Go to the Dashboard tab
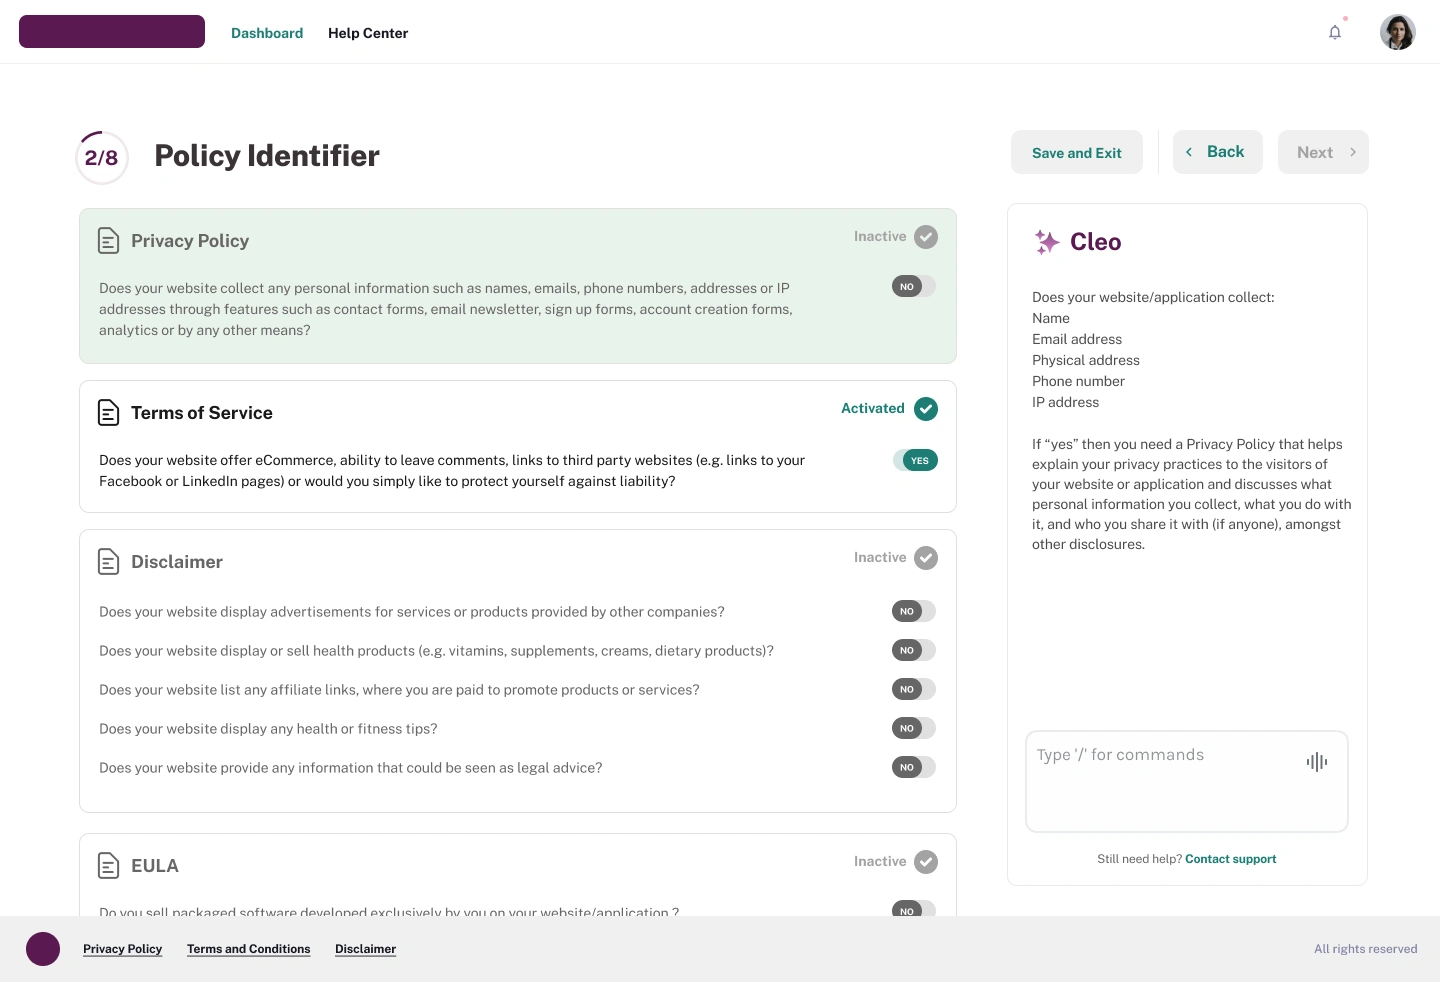 (x=267, y=33)
